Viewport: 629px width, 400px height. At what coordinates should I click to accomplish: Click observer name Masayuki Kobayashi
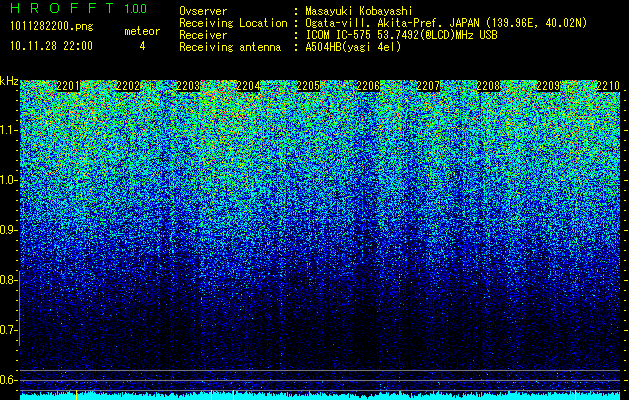359,11
